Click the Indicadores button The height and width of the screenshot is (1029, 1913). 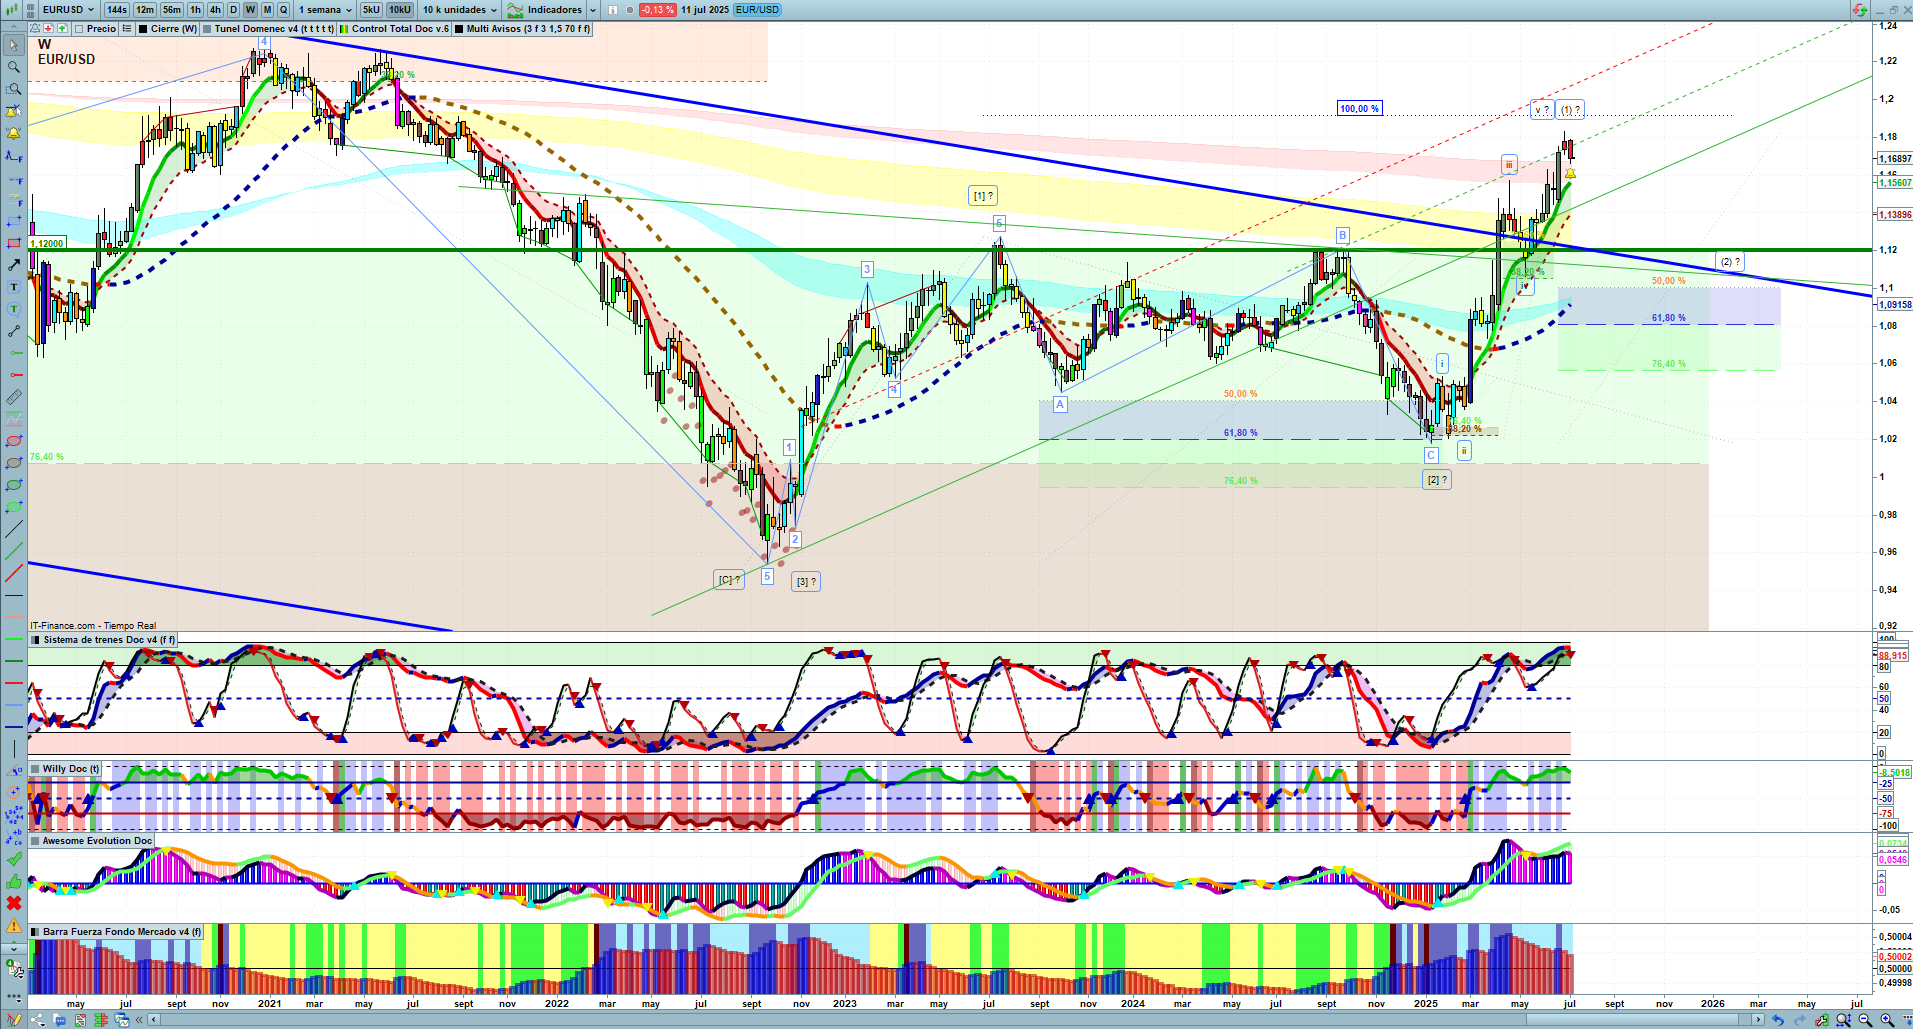click(x=545, y=10)
